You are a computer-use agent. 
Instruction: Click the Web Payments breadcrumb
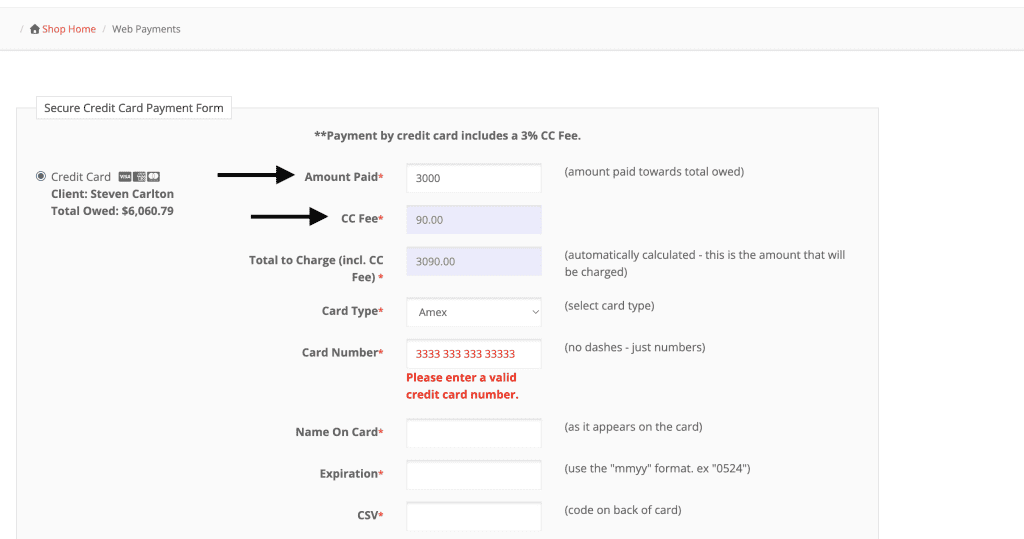click(x=146, y=30)
